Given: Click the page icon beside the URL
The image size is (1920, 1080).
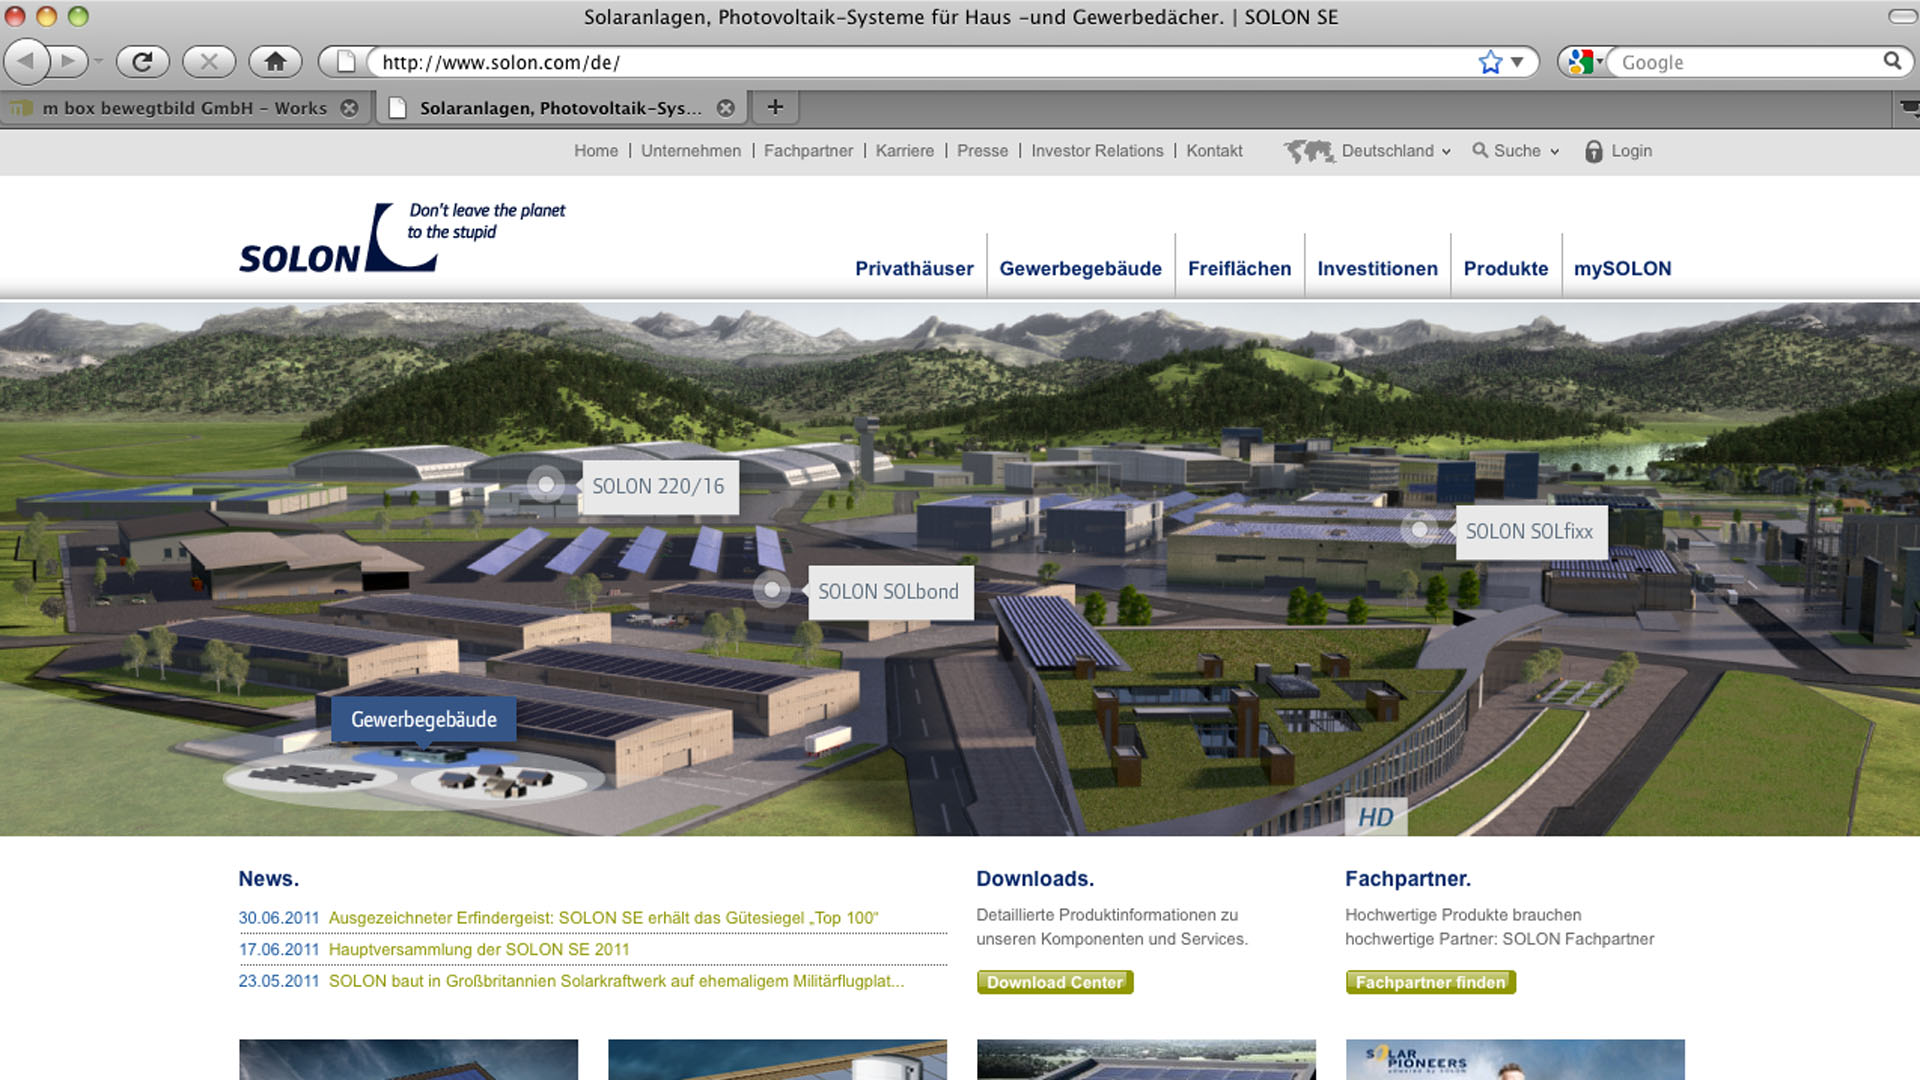Looking at the screenshot, I should 345,62.
